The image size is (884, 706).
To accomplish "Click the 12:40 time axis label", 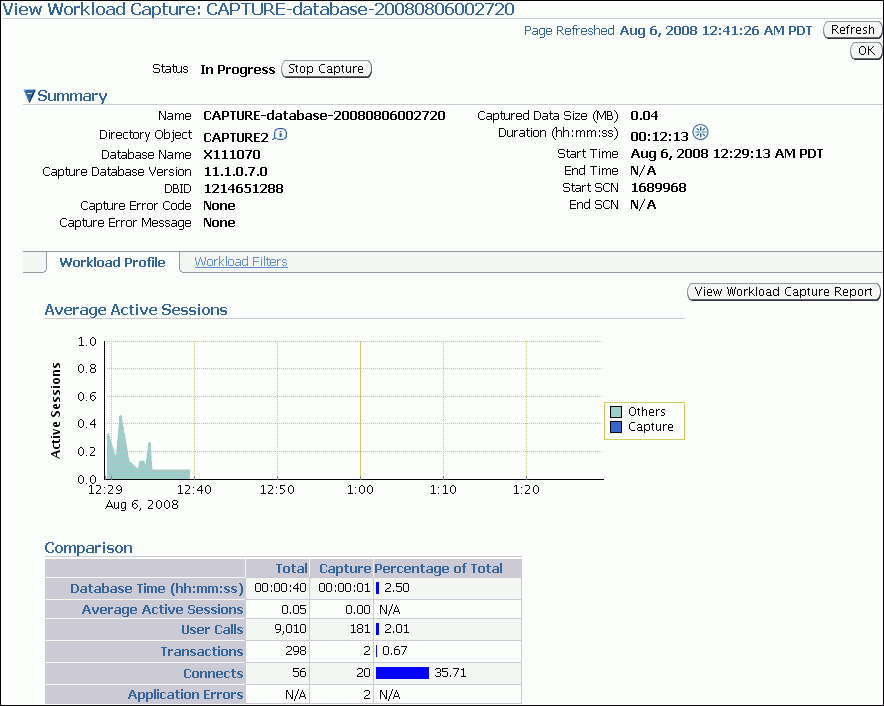I will 194,489.
